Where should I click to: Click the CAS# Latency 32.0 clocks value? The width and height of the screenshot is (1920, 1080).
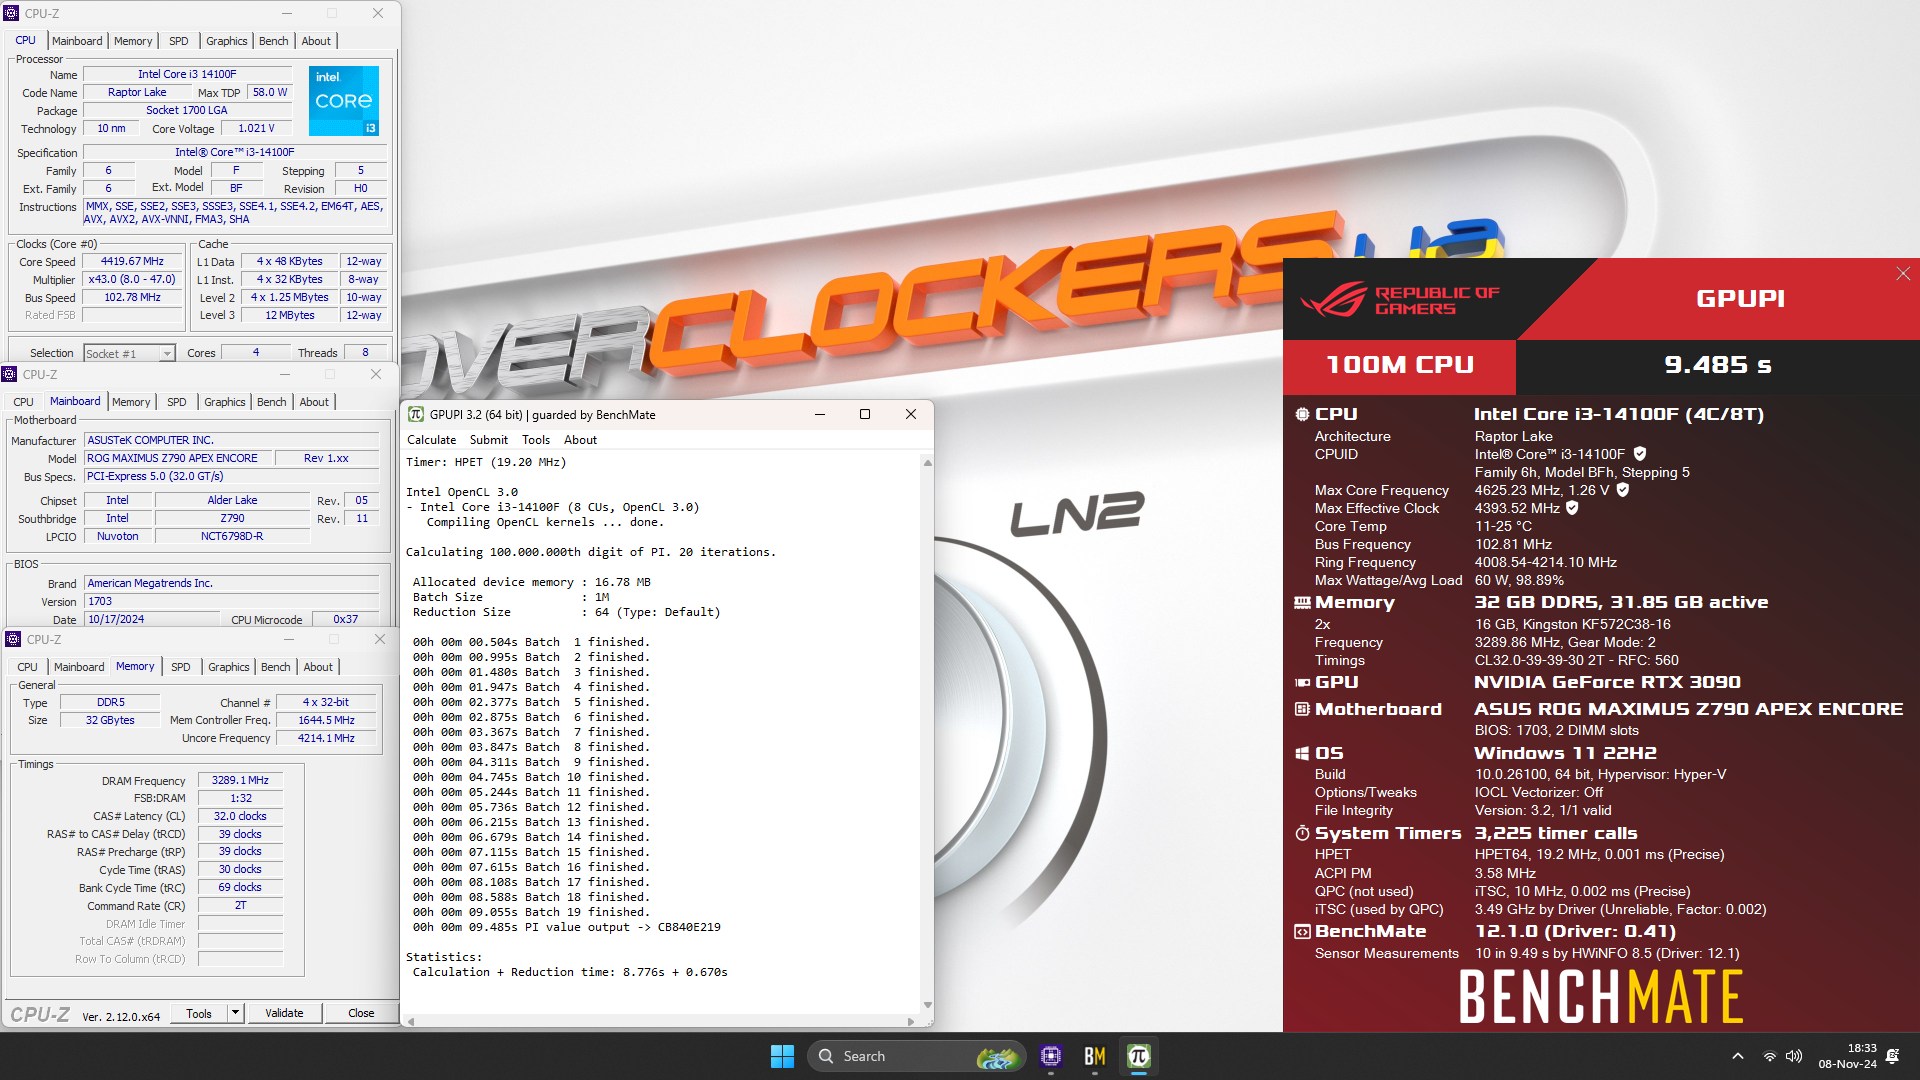[240, 816]
